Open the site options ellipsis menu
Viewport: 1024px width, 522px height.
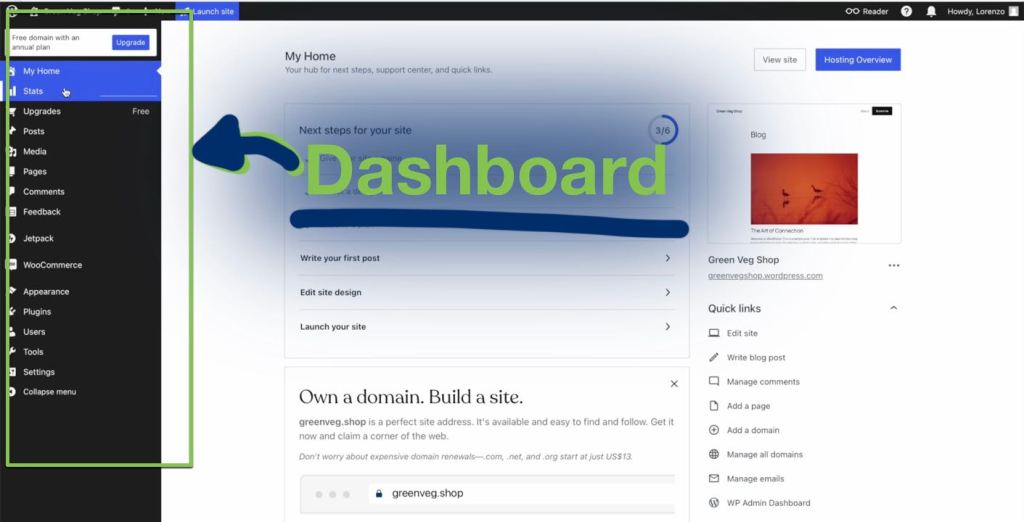pyautogui.click(x=893, y=265)
